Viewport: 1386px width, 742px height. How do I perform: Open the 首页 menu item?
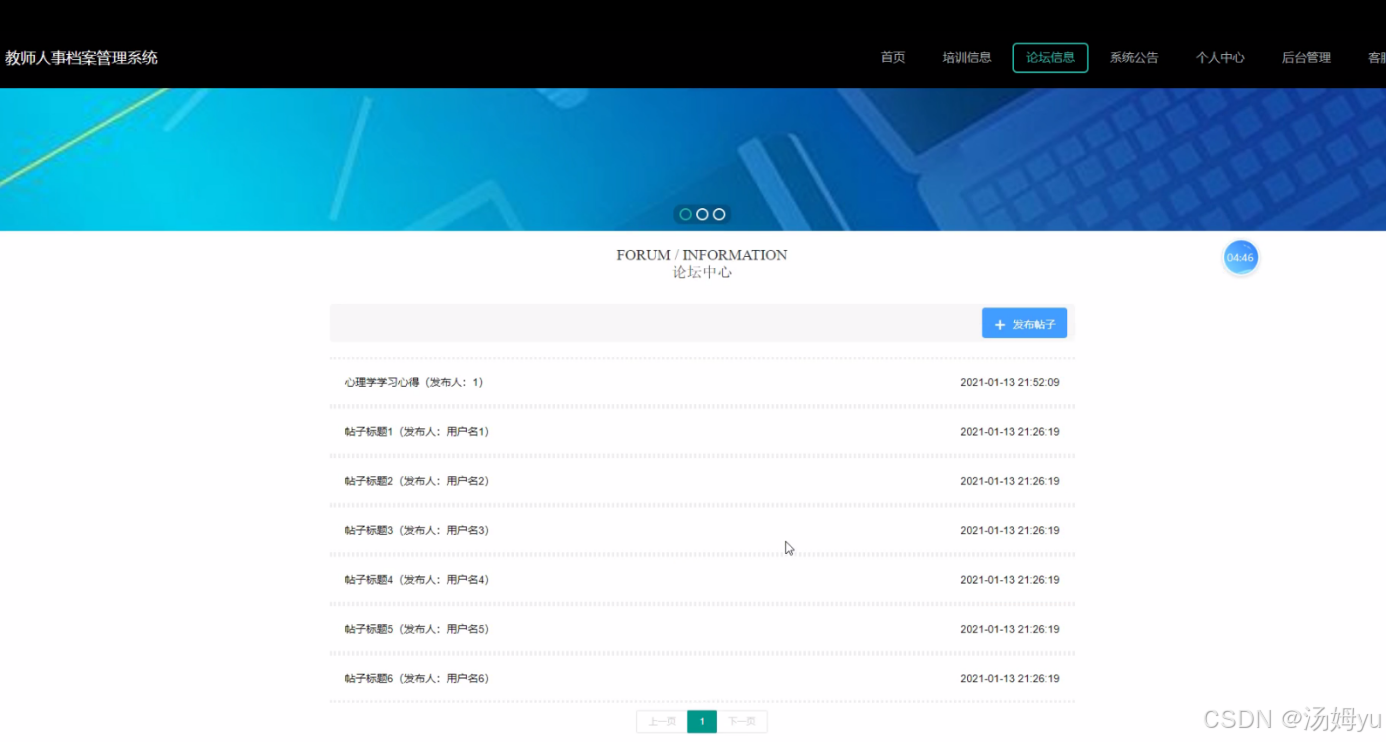(892, 58)
